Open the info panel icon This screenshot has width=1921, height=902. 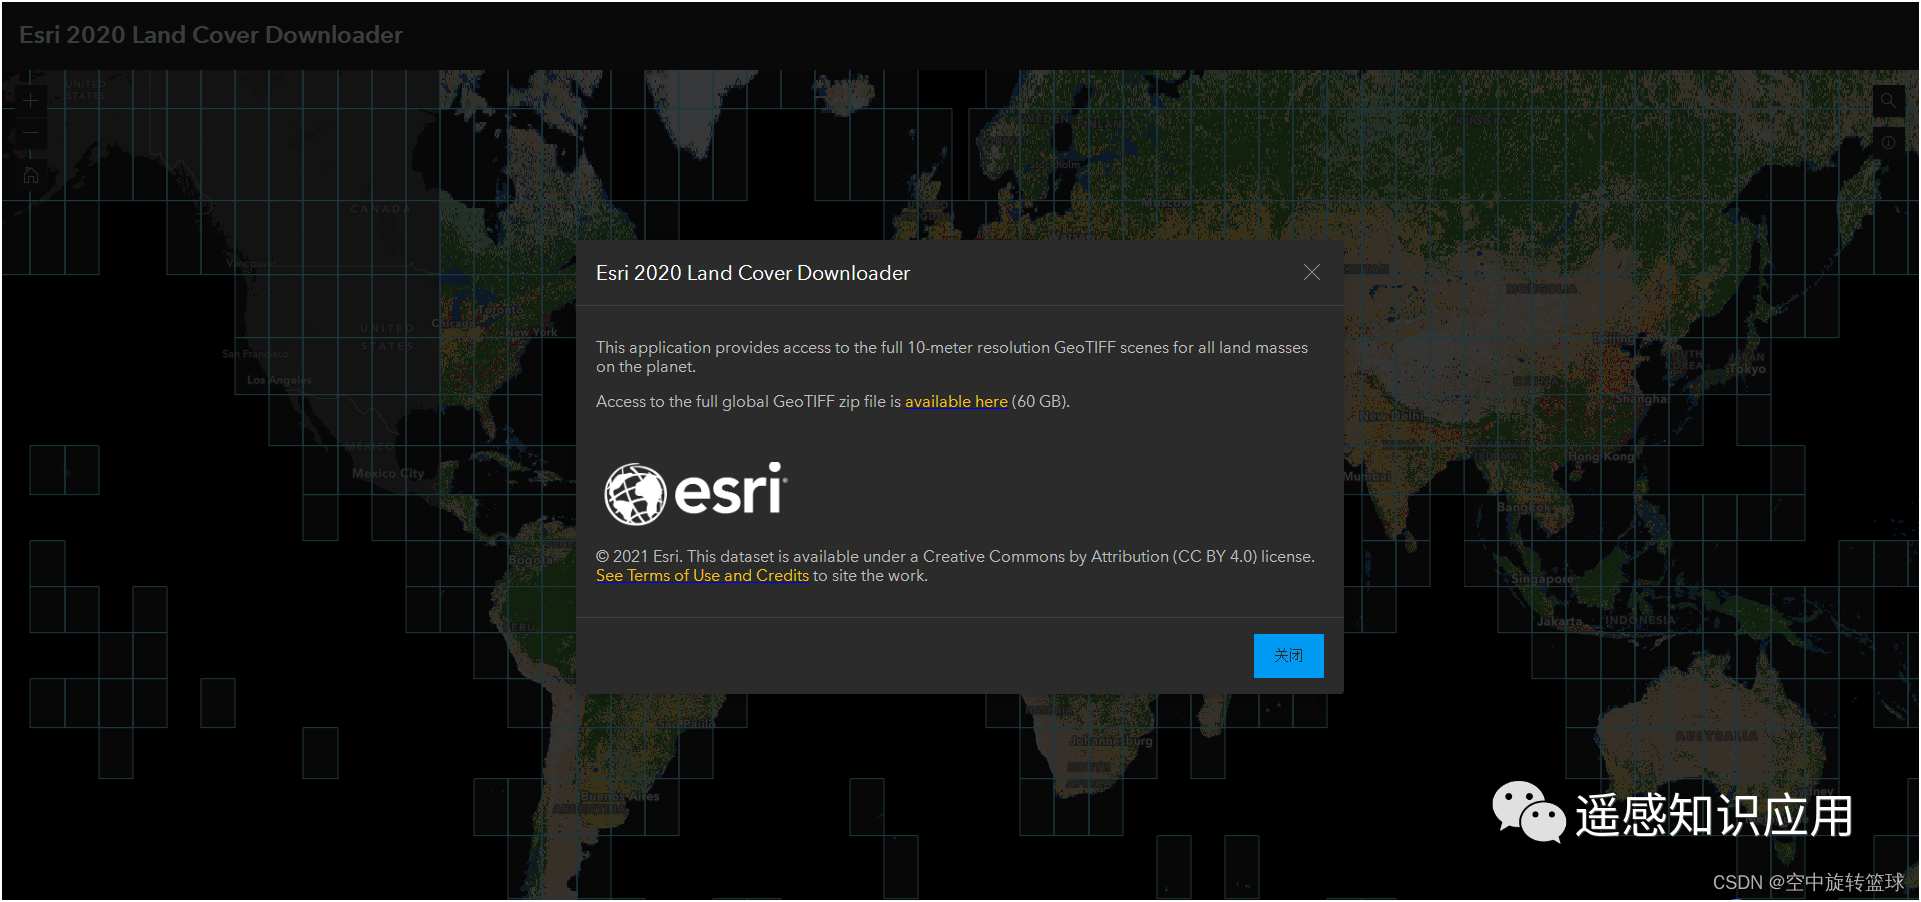(x=1887, y=143)
